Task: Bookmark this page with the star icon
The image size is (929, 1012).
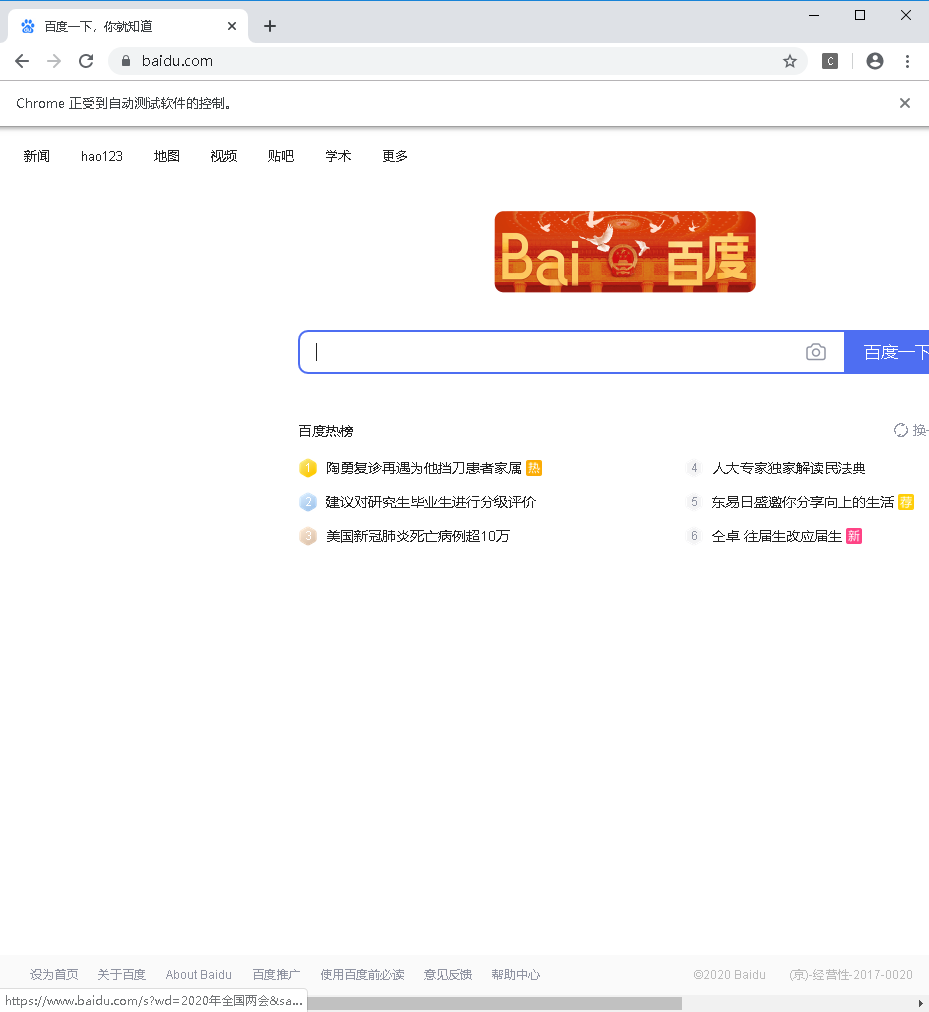Action: pyautogui.click(x=790, y=61)
